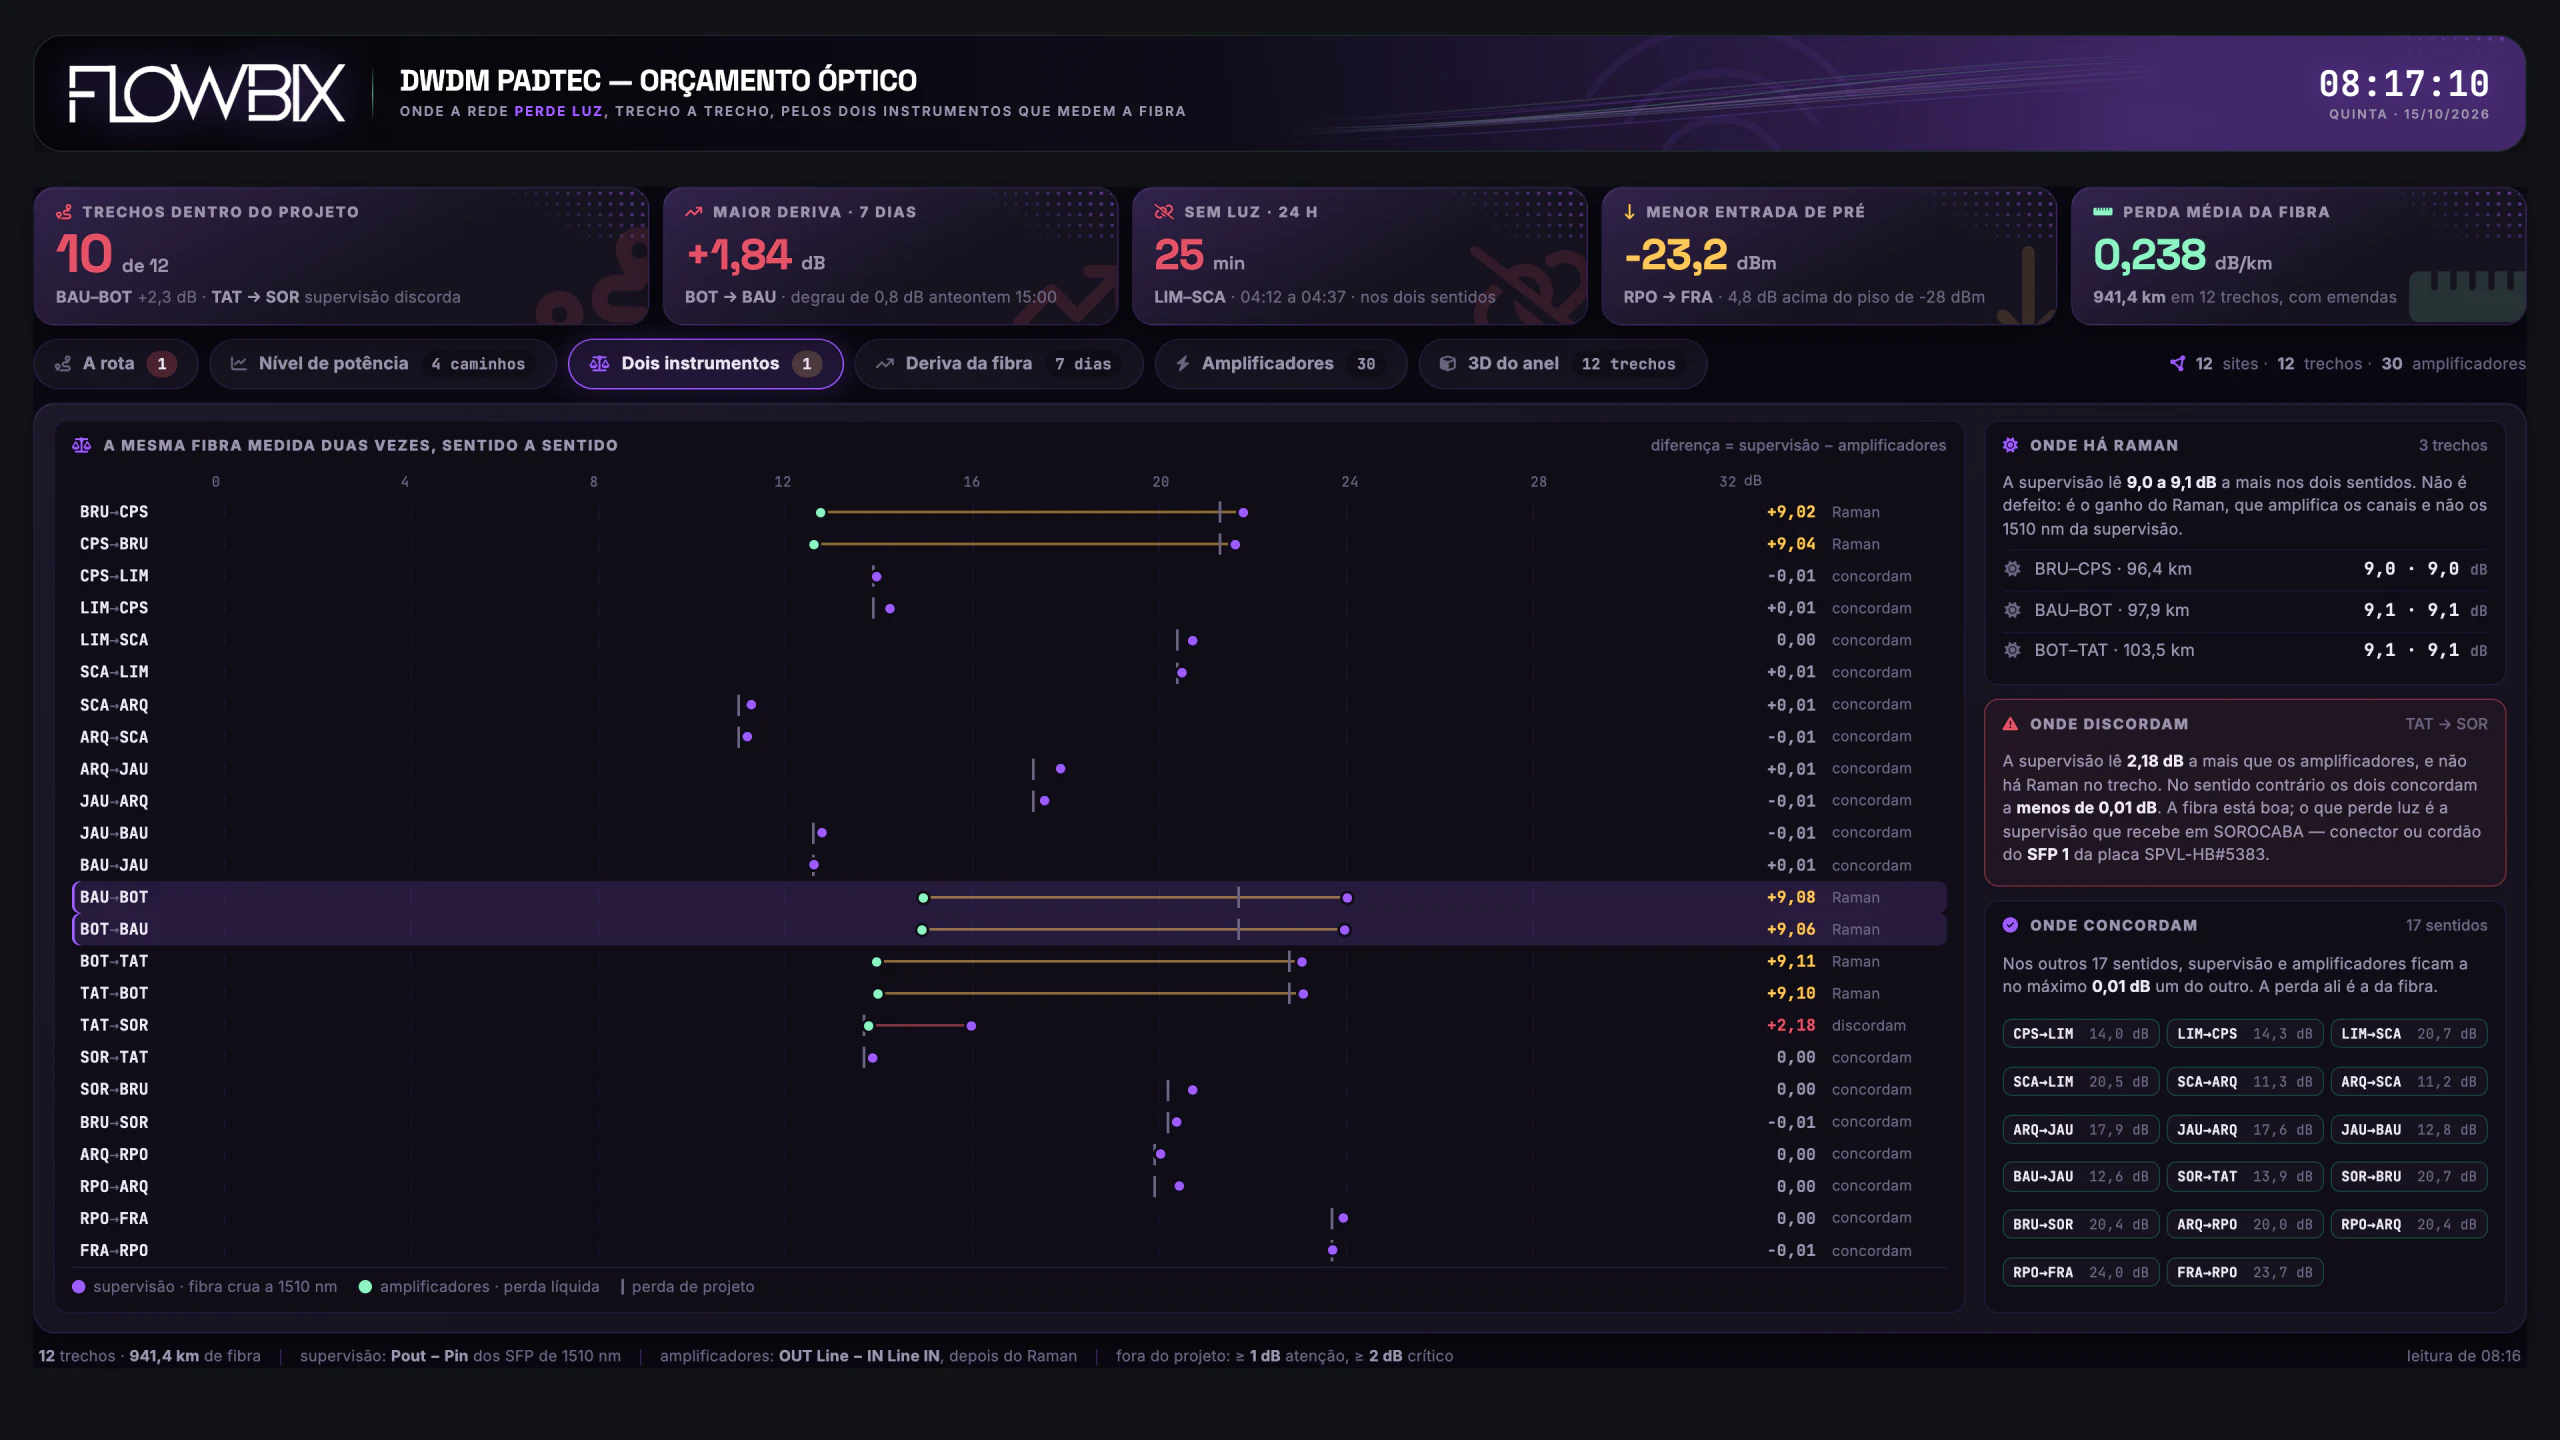Click the CPS→LIM 14,0 dB chip

(x=2080, y=1034)
